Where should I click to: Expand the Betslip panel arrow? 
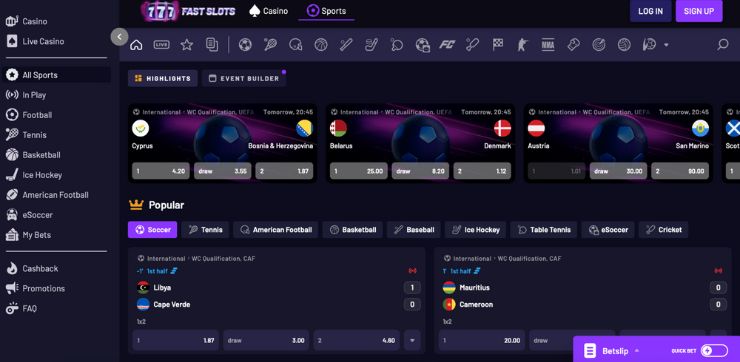[x=637, y=351]
